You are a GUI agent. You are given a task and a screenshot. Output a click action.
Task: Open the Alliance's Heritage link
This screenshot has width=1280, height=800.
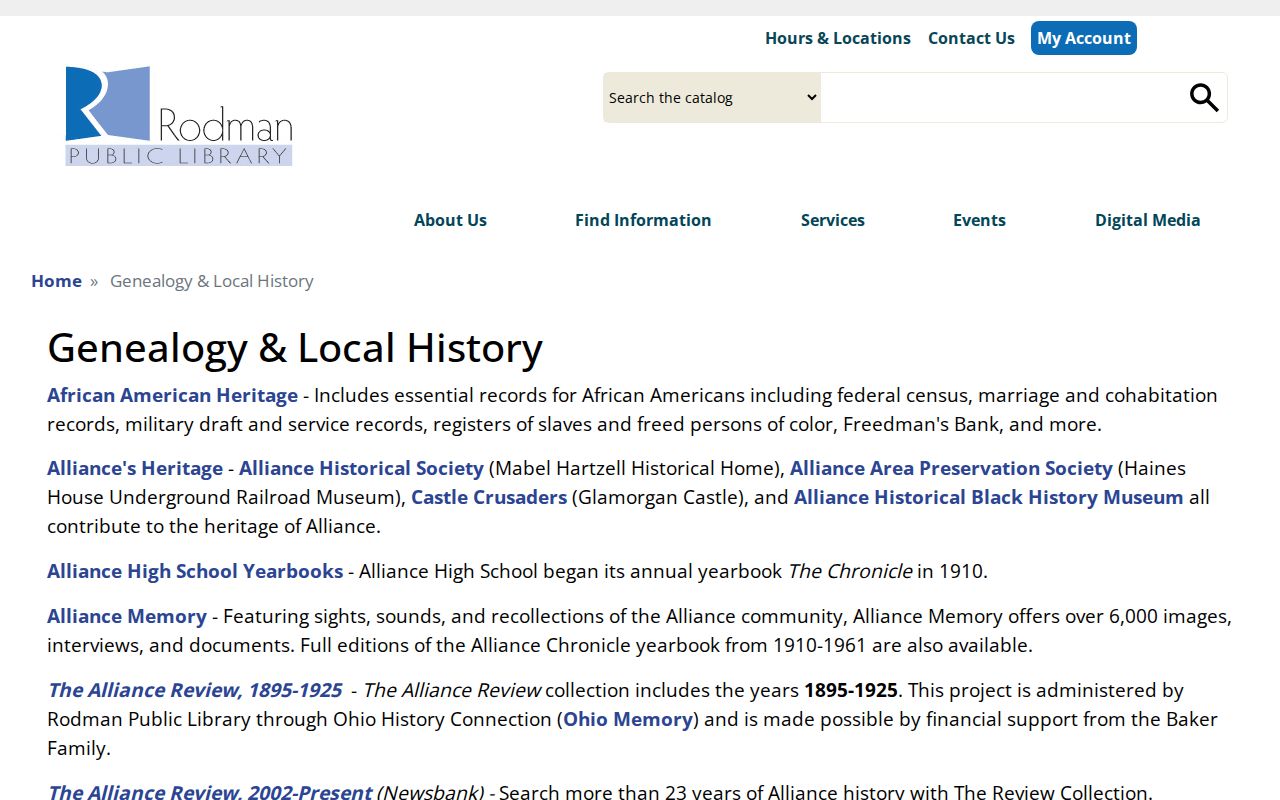coord(135,468)
